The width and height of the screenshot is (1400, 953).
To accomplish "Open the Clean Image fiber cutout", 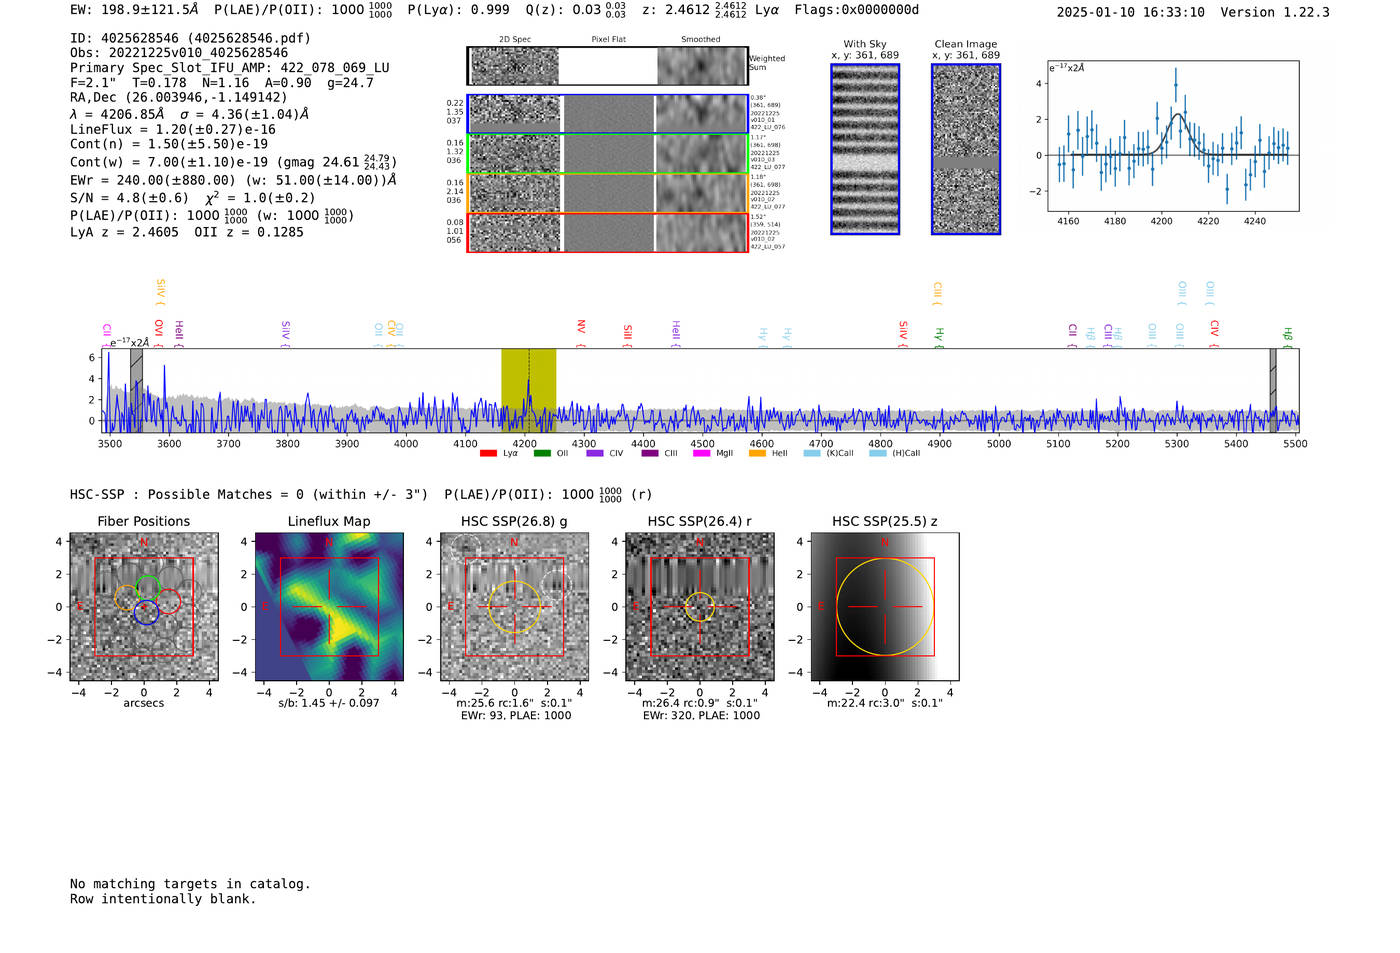I will [x=966, y=149].
